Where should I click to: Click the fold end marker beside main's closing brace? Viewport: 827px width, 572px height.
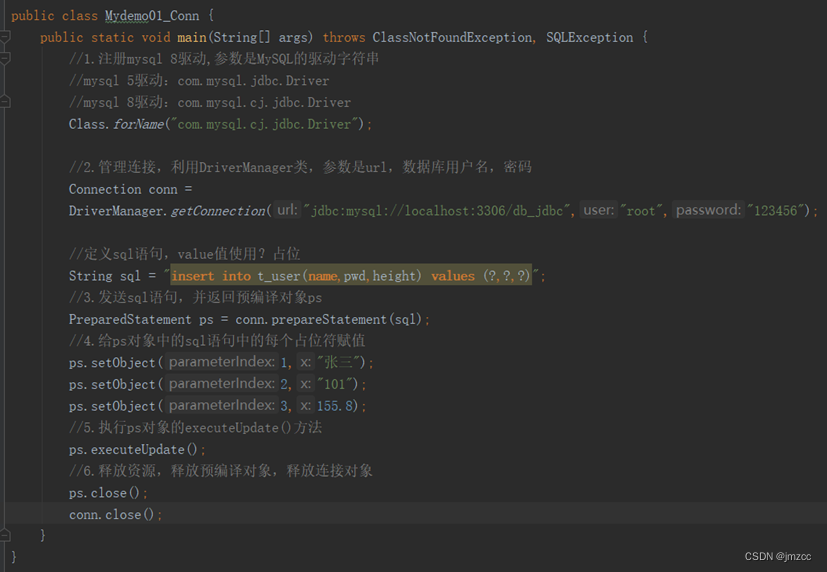(x=5, y=535)
